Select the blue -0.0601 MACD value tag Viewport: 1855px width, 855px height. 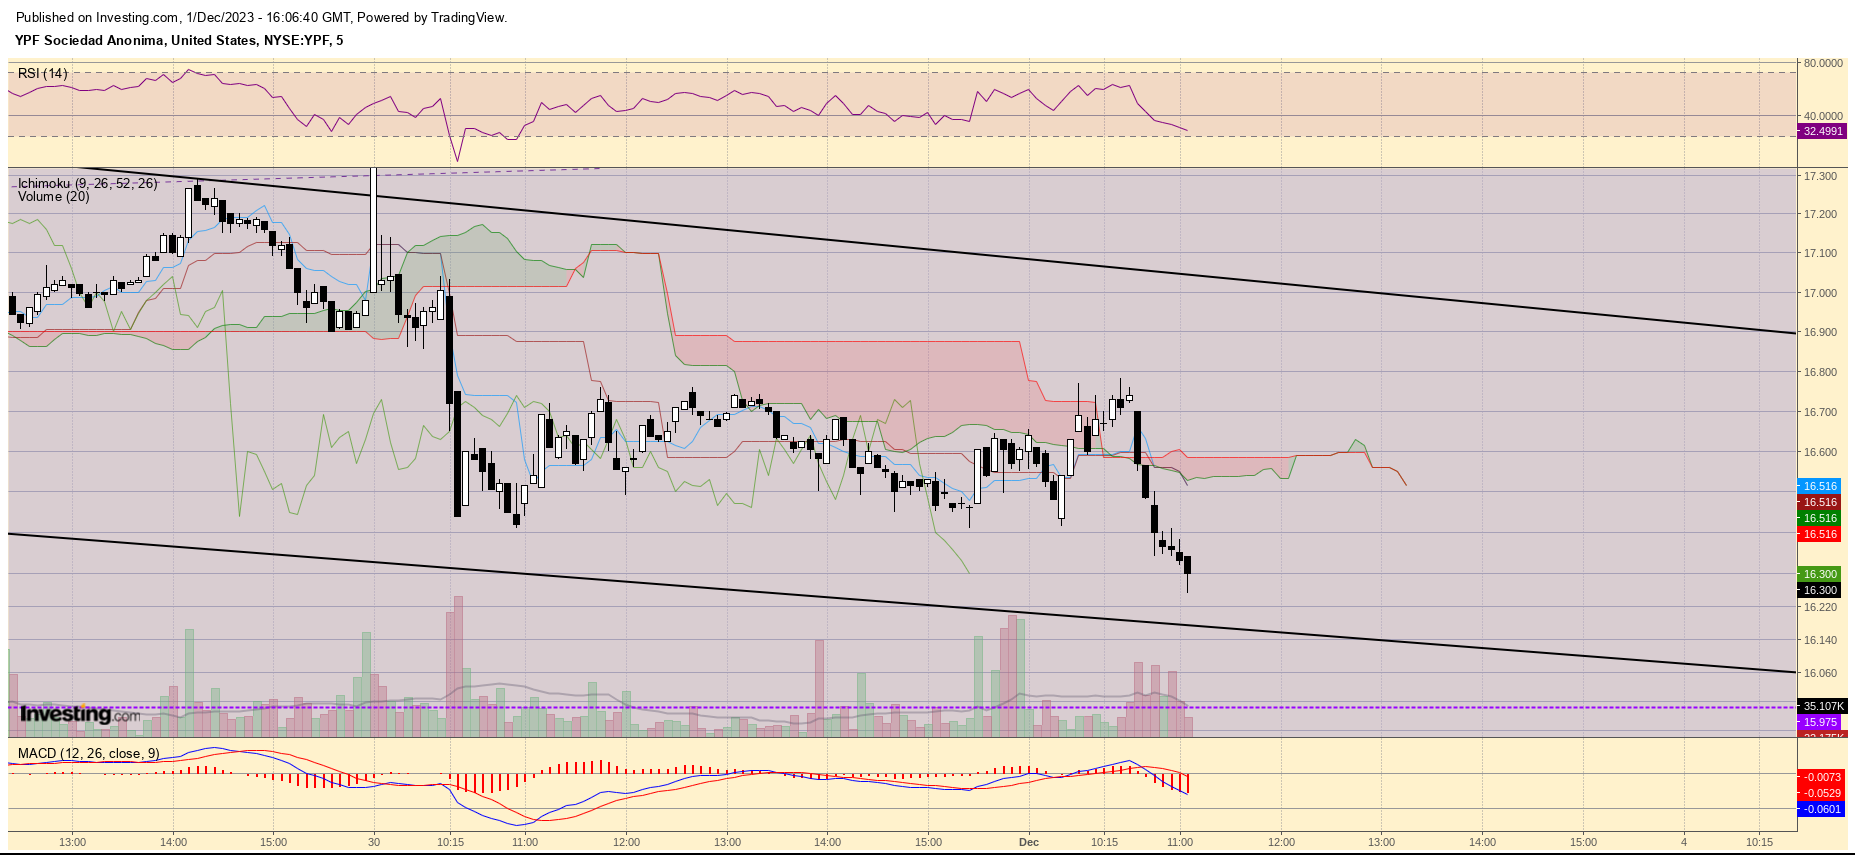coord(1820,809)
